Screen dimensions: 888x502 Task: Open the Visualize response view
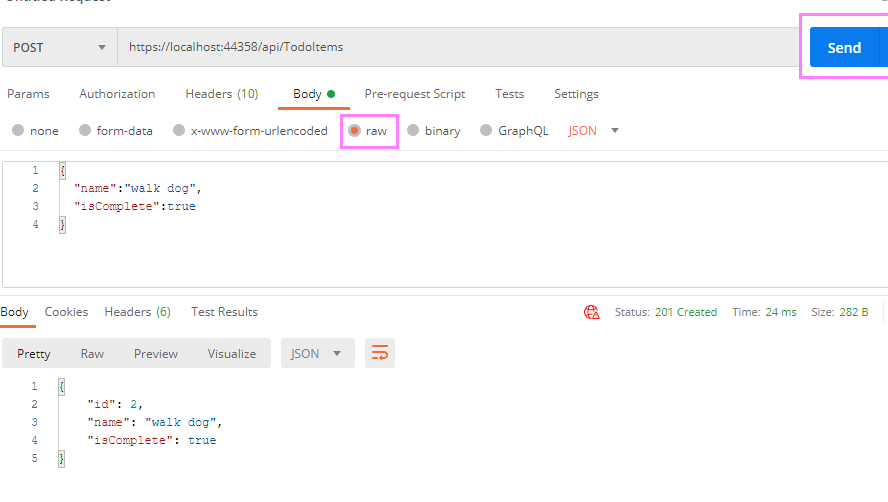click(x=232, y=354)
